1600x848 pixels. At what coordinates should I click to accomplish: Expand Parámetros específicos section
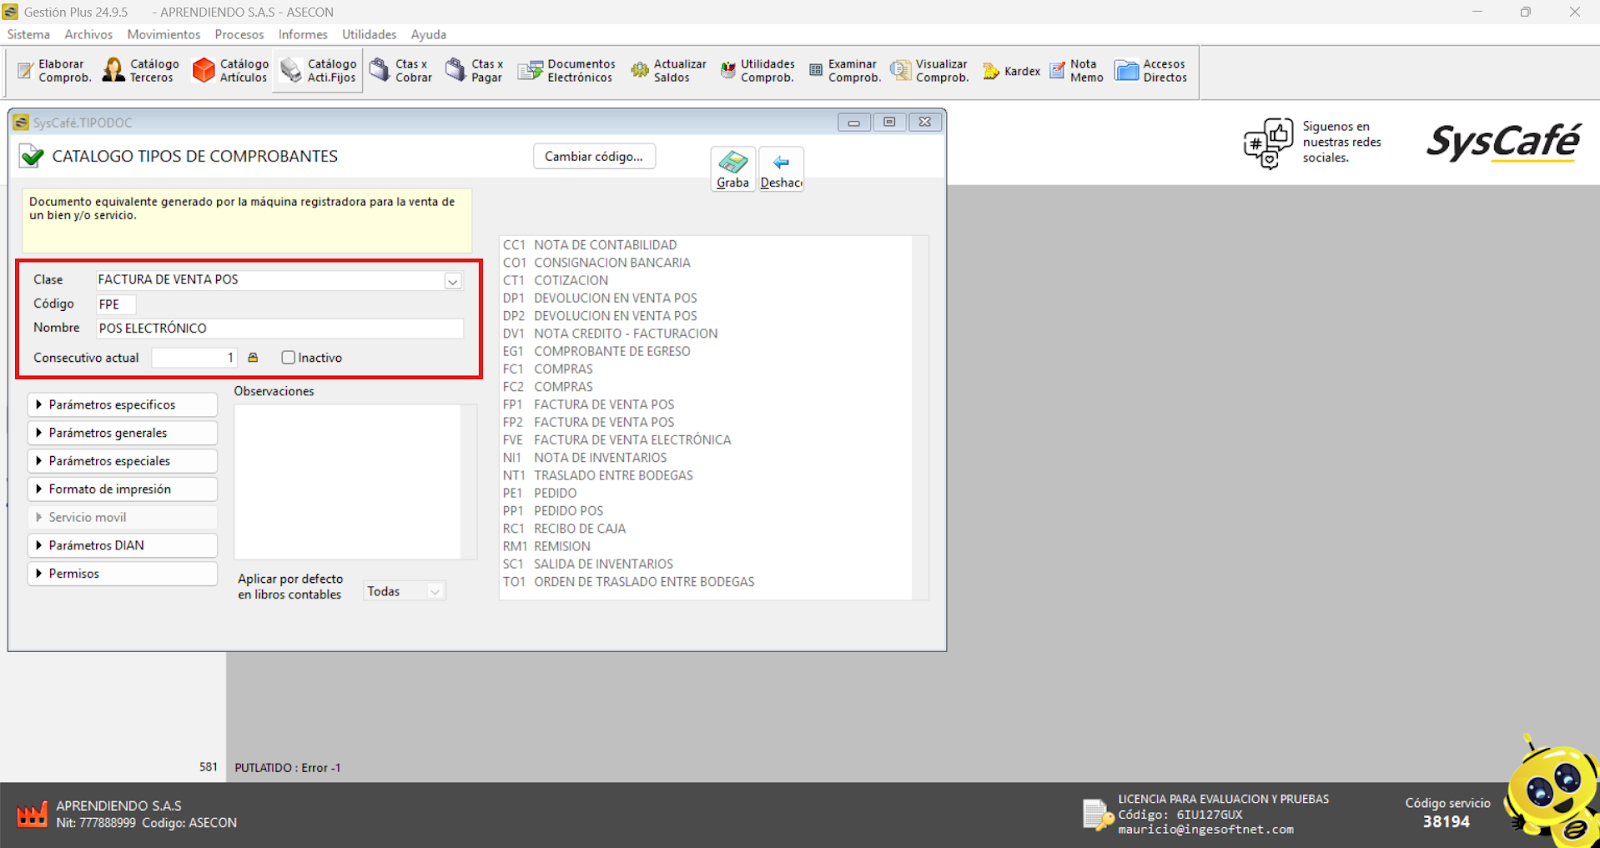click(x=122, y=405)
